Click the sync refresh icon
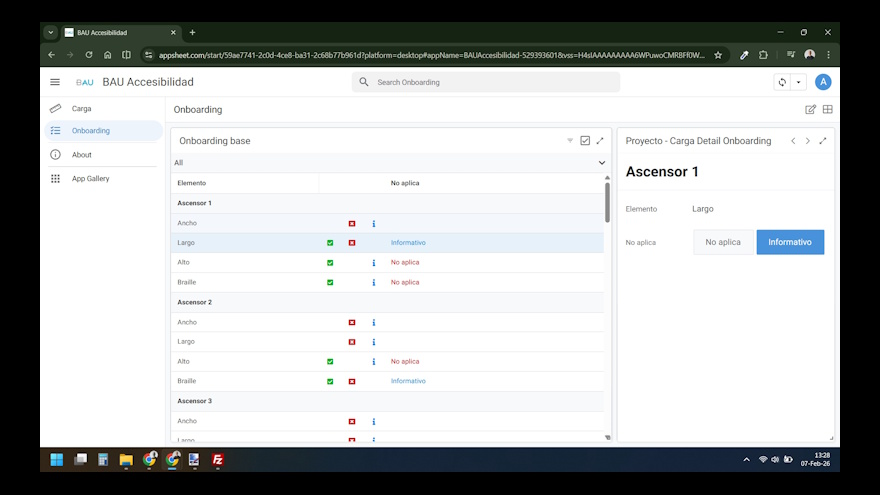The width and height of the screenshot is (880, 495). point(782,82)
